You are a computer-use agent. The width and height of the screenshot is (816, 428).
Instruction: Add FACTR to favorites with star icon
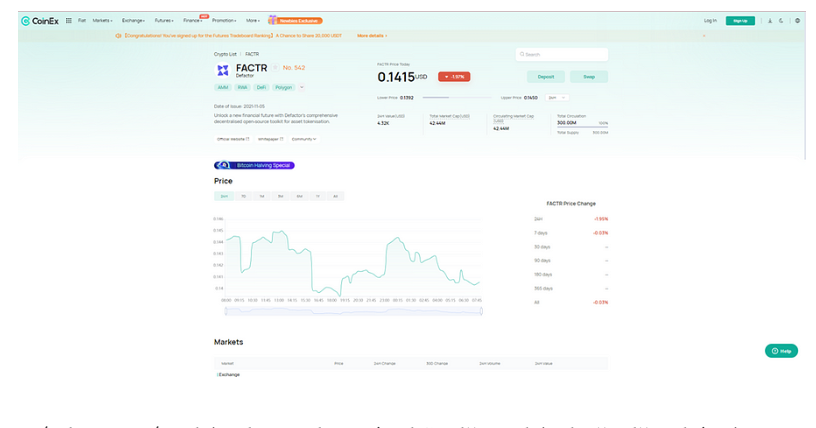point(275,68)
